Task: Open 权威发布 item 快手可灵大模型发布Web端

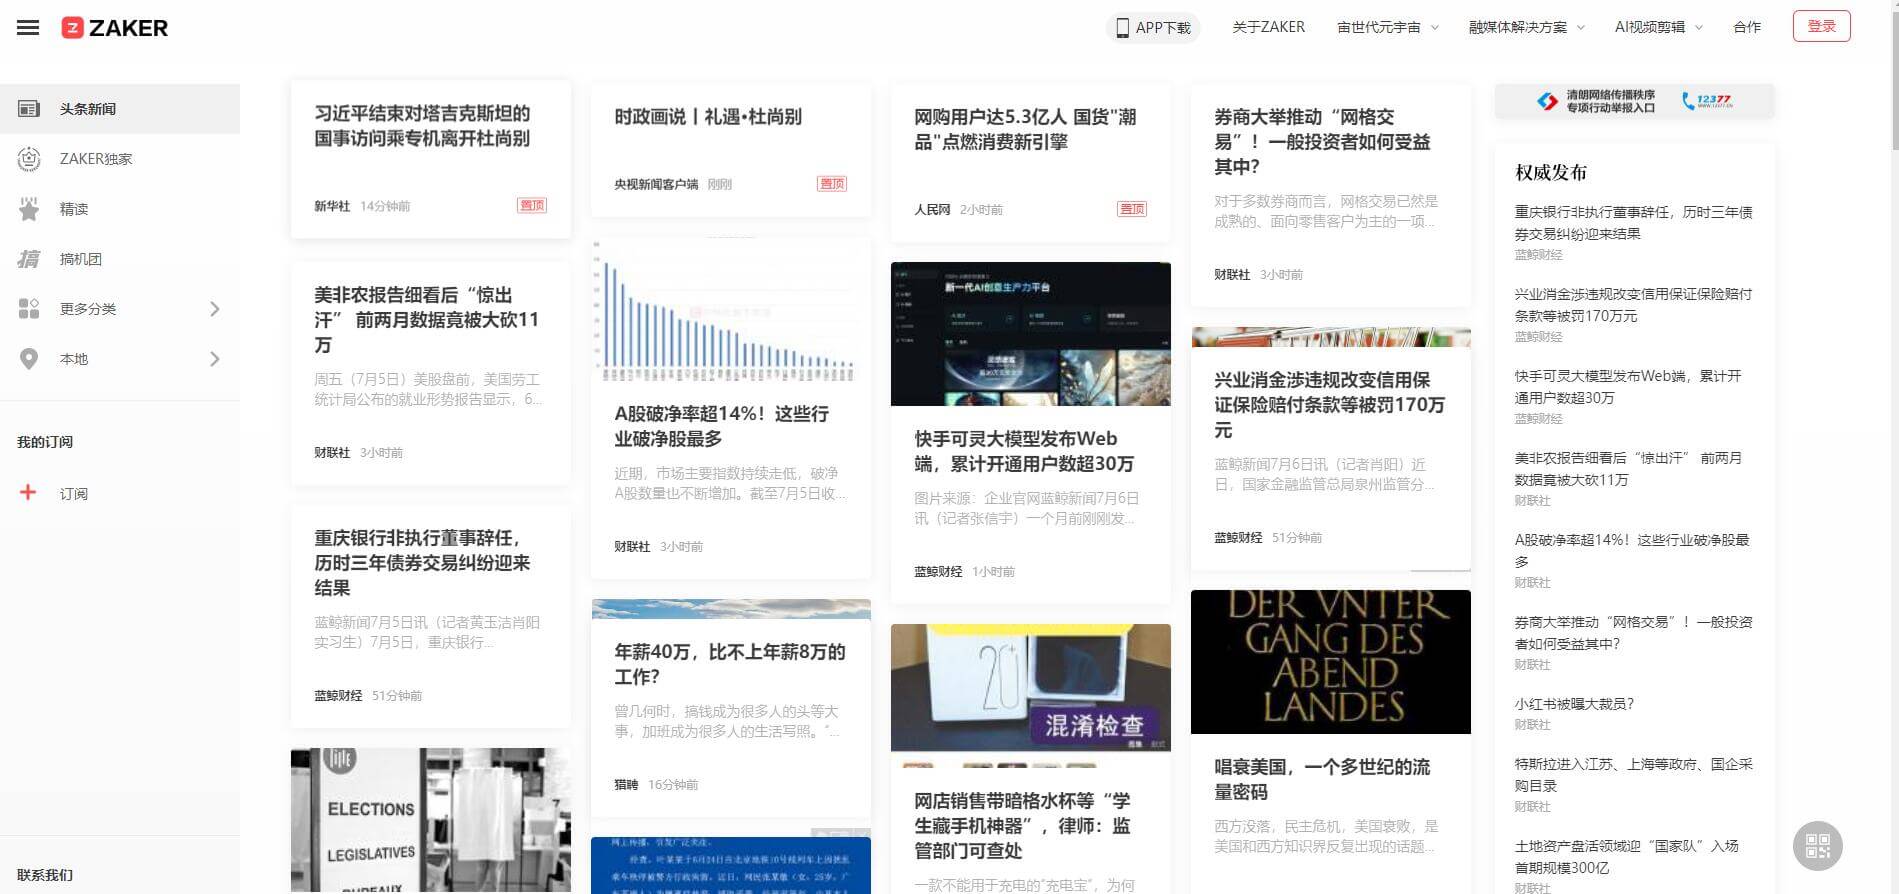Action: pos(1628,387)
